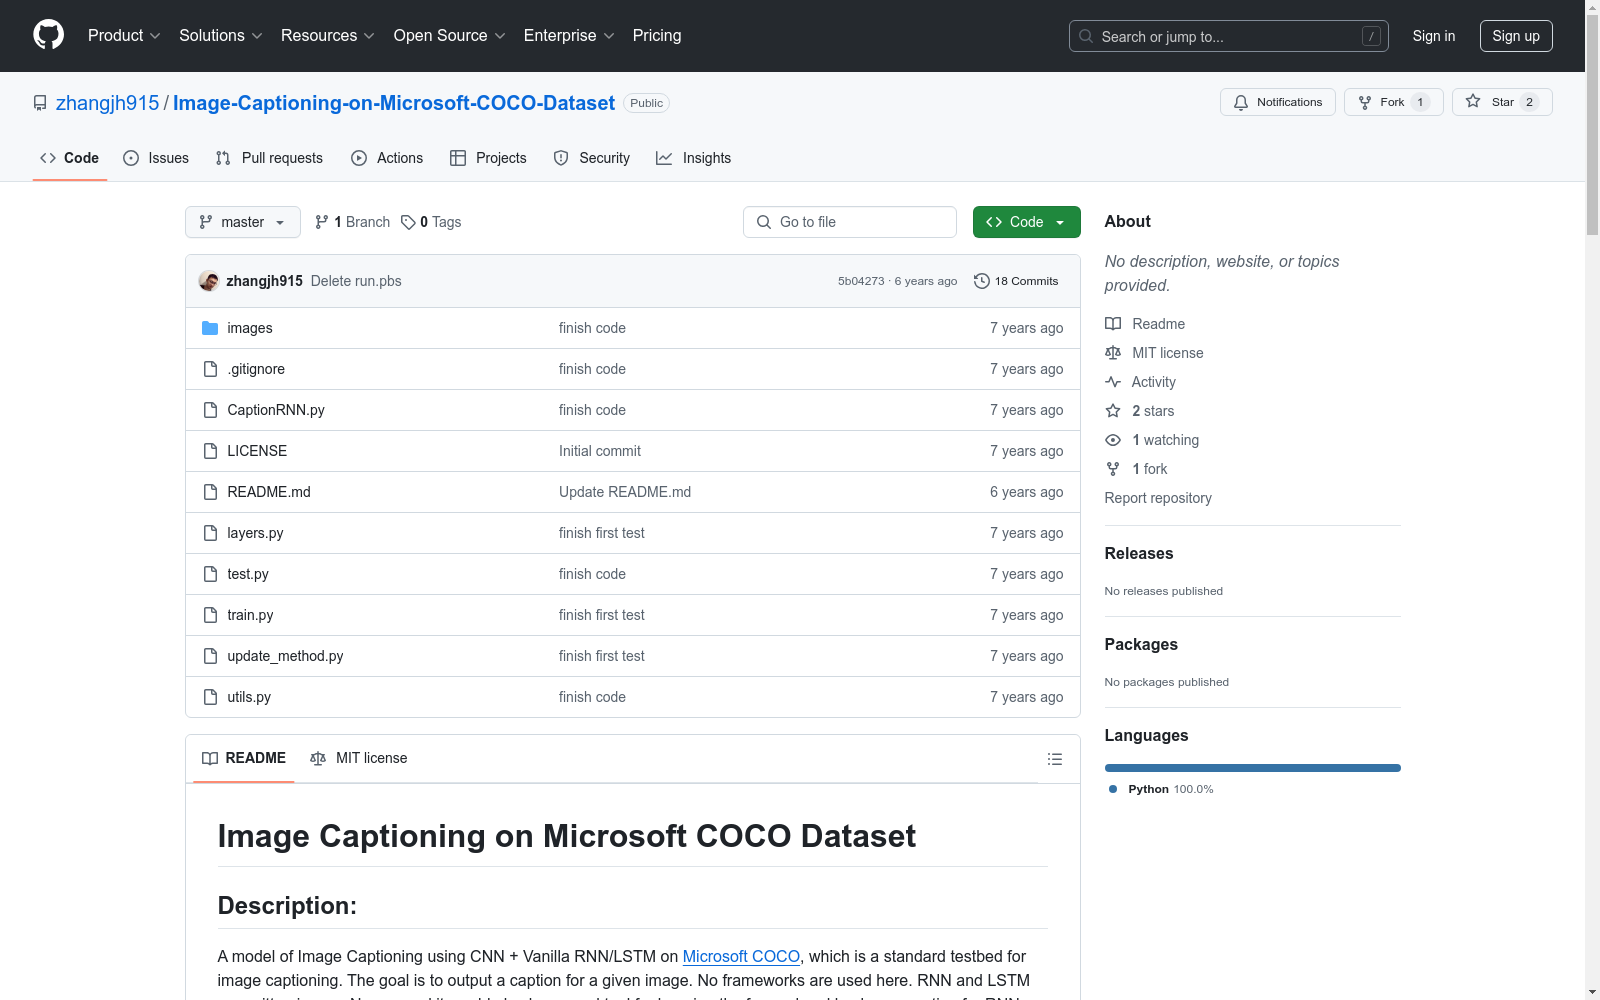1600x1000 pixels.
Task: Open the 18 Commits history
Action: (1016, 281)
